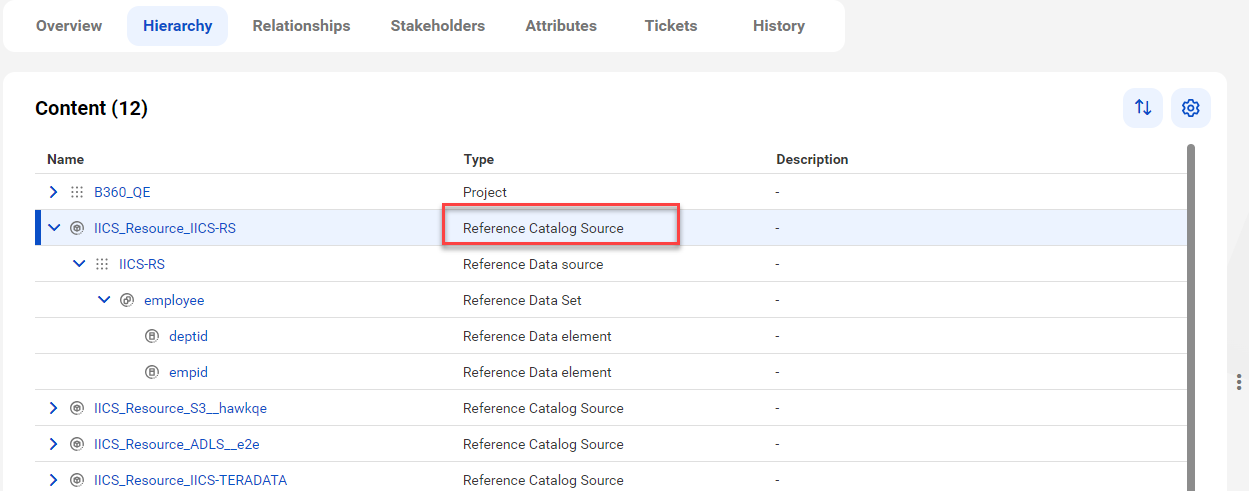Open the B360_QE link
1249x491 pixels.
[x=122, y=192]
